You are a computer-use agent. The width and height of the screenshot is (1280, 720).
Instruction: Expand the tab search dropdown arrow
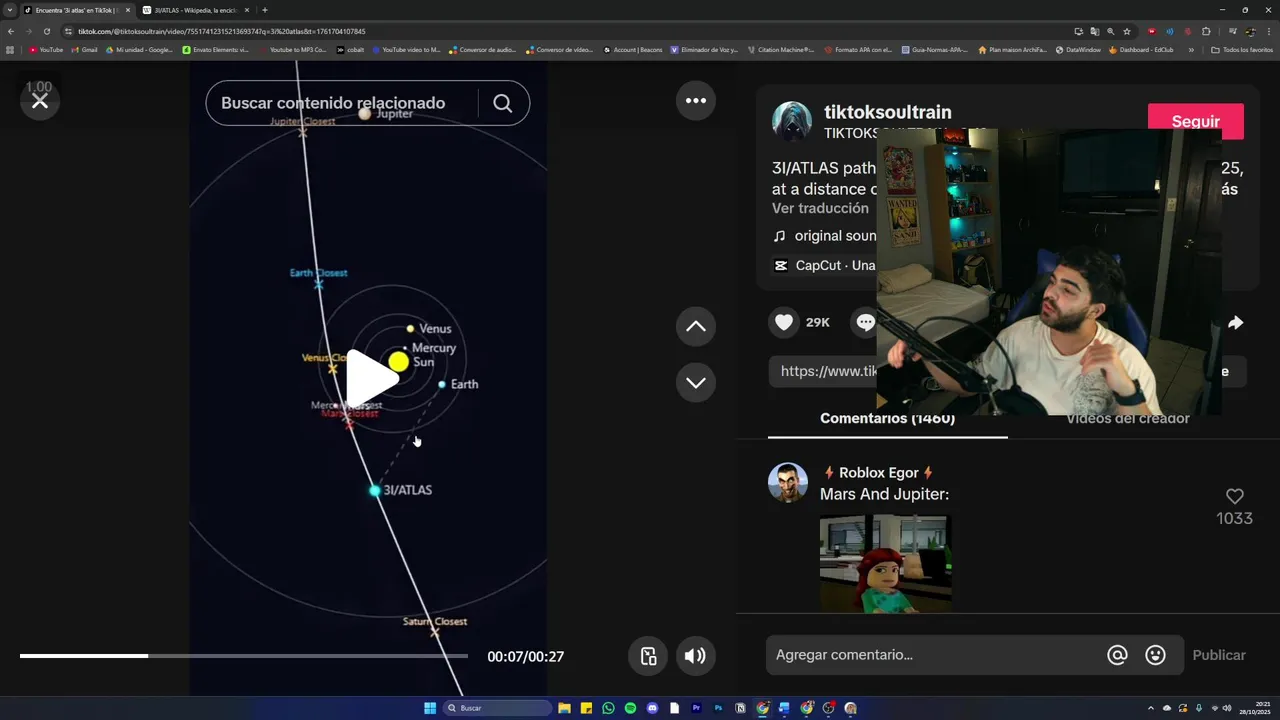tap(9, 10)
